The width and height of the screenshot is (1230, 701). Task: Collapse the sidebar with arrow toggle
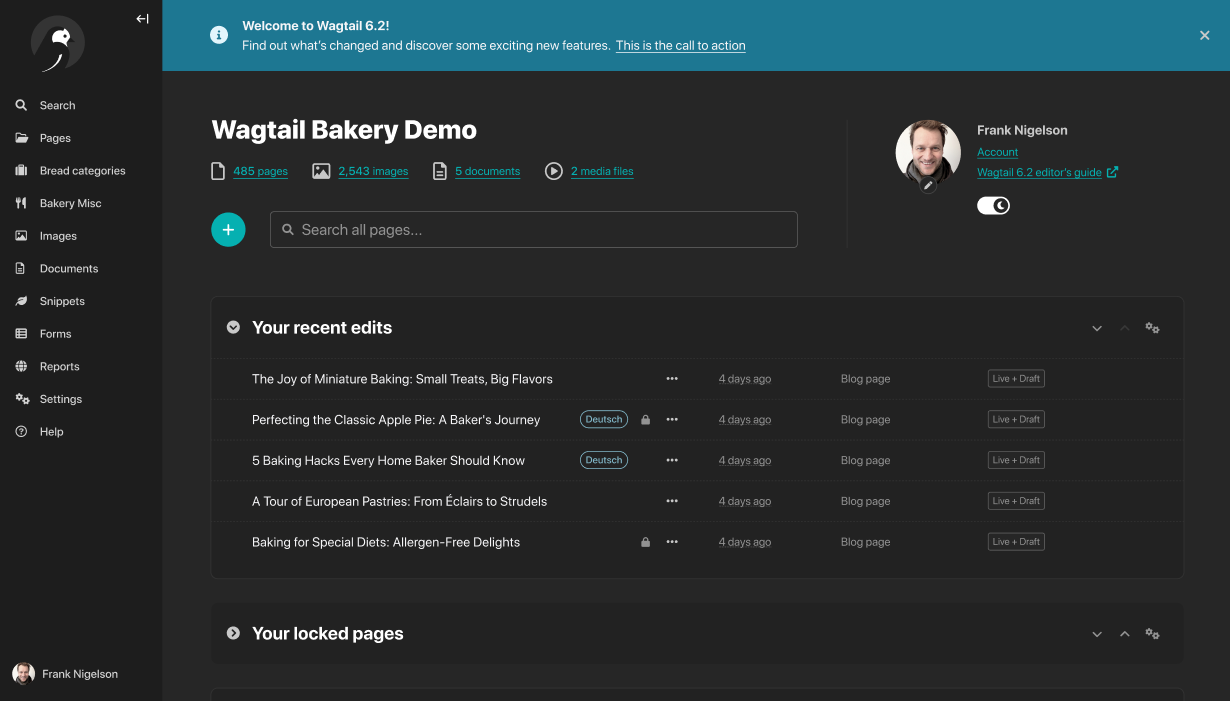[142, 18]
